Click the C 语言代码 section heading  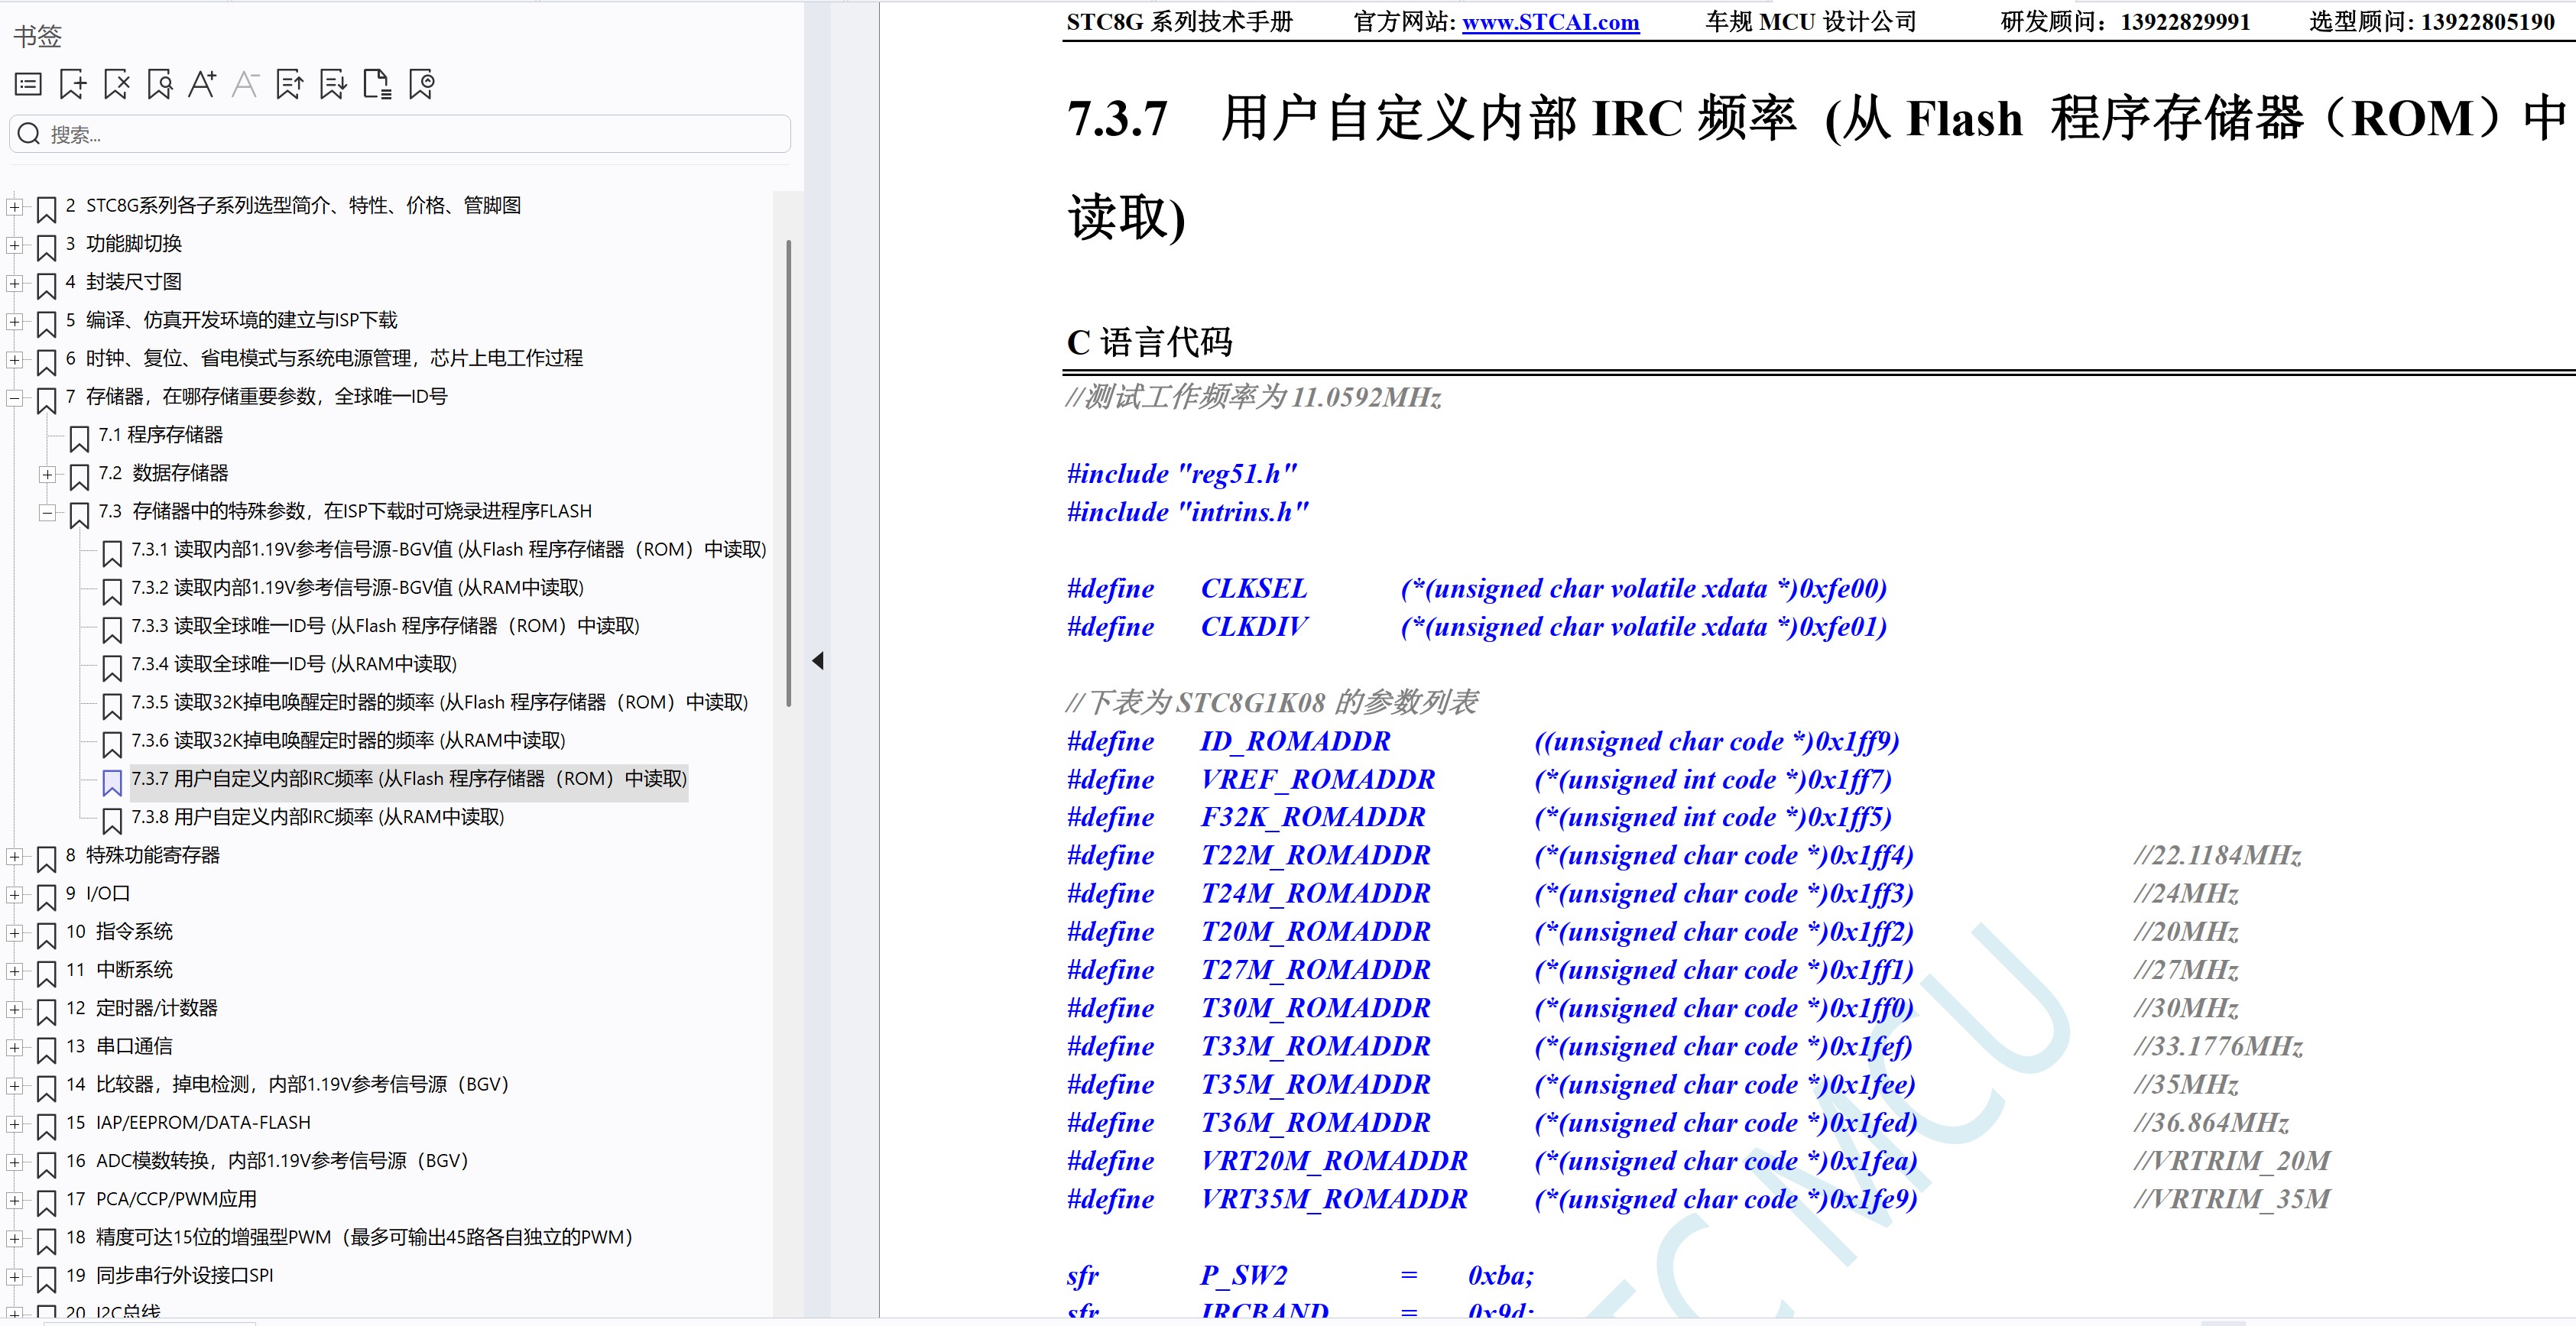click(x=1149, y=342)
